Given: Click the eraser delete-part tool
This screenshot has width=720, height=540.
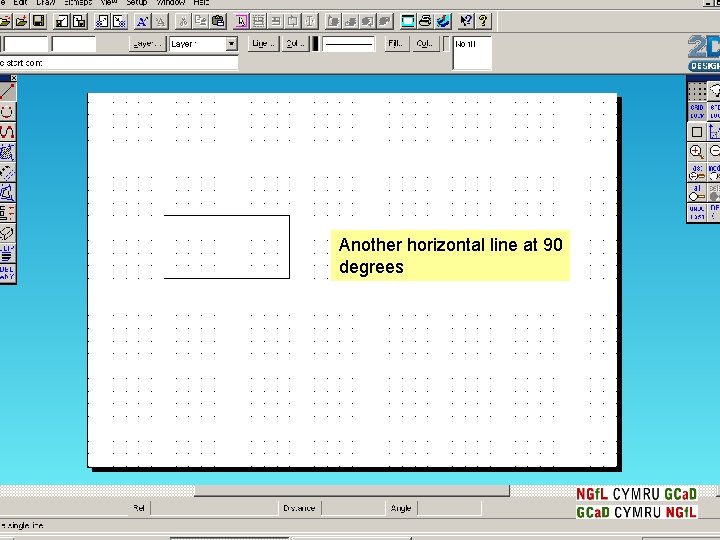Looking at the screenshot, I should pyautogui.click(x=7, y=233).
